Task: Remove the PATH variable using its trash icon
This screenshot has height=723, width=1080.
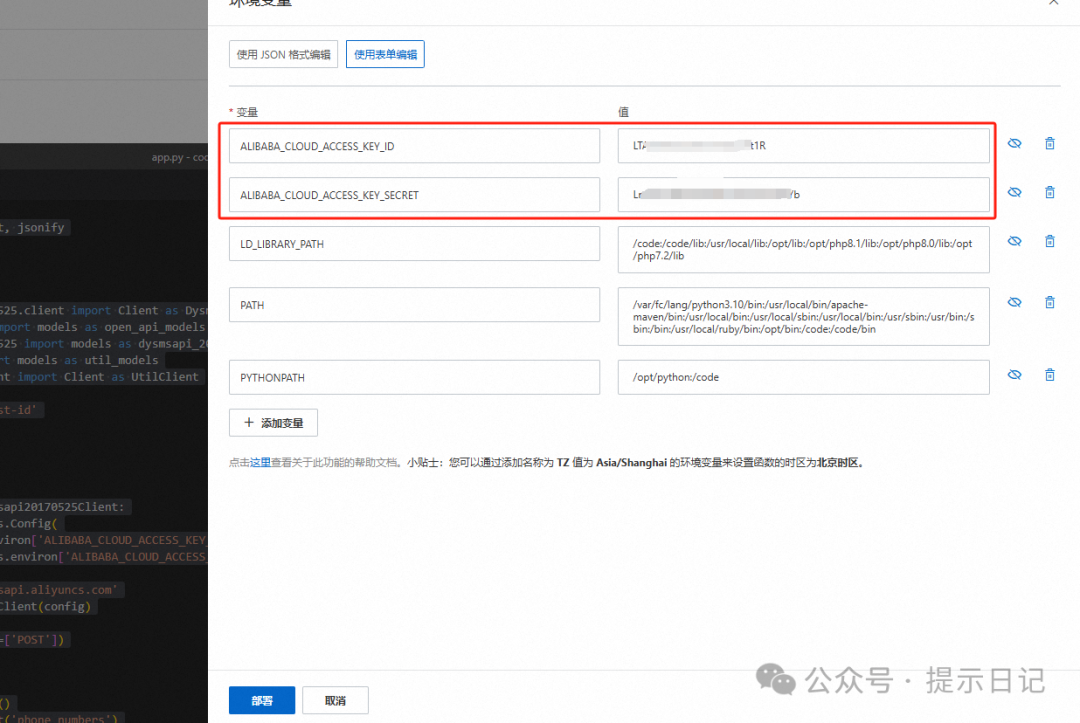Action: tap(1049, 302)
